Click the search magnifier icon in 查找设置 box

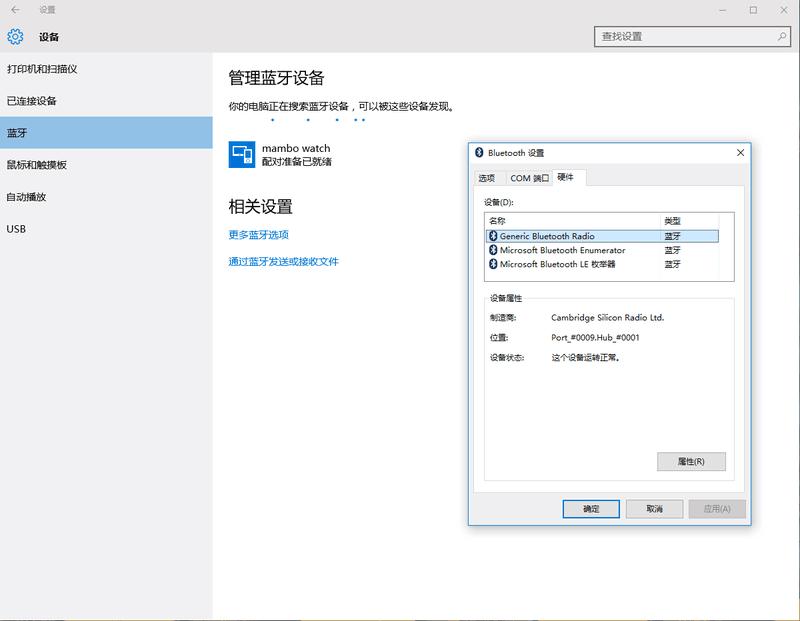784,34
